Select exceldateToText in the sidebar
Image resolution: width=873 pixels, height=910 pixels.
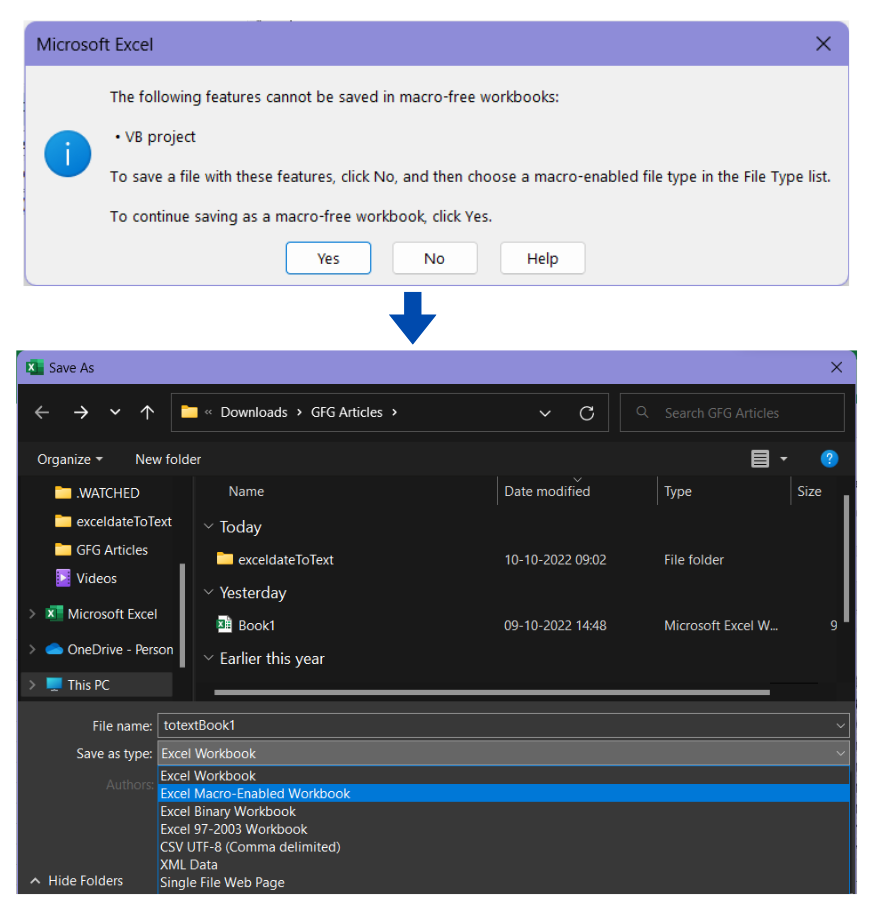click(114, 522)
